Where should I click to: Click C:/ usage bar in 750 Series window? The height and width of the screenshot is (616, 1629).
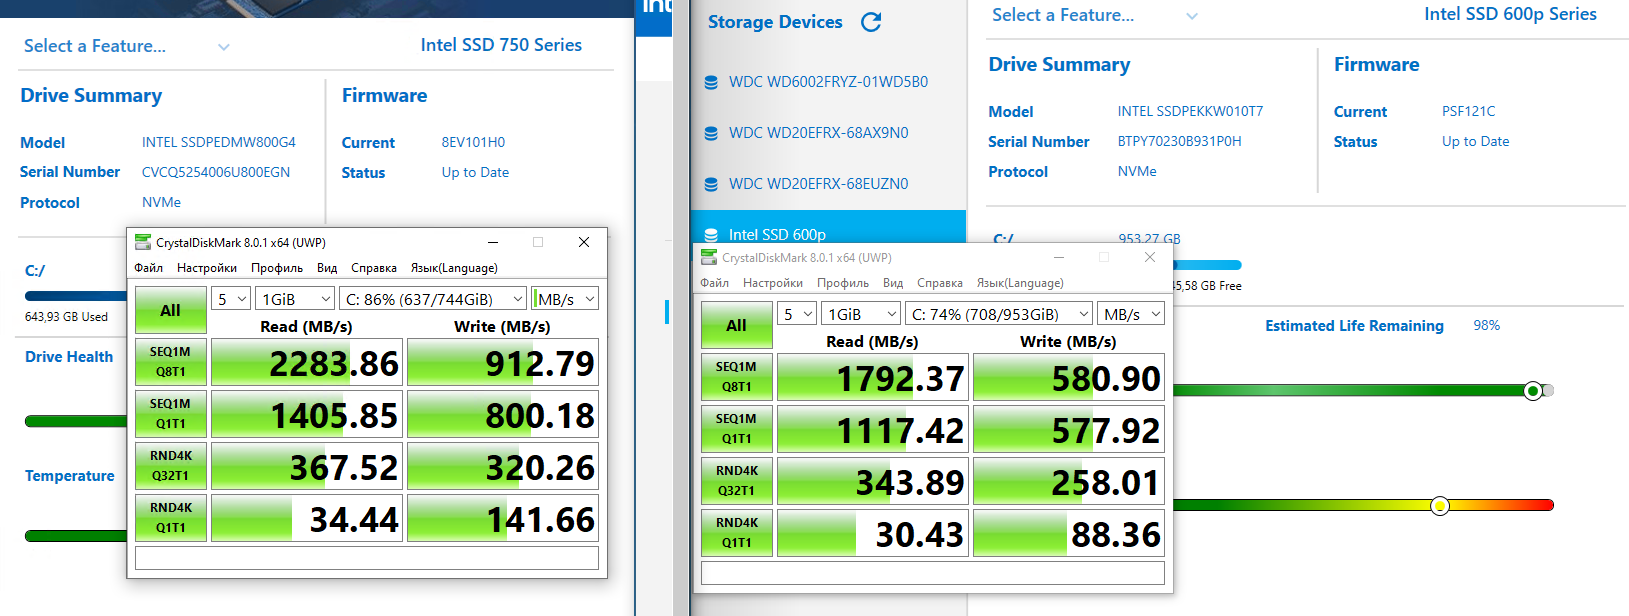pos(76,296)
